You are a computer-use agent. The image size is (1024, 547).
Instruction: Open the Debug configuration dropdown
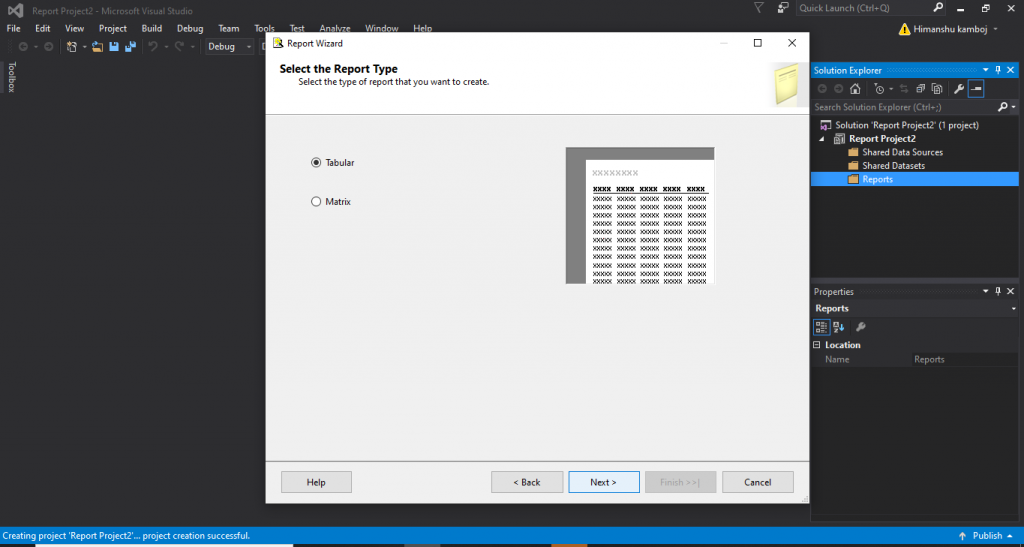pyautogui.click(x=230, y=47)
